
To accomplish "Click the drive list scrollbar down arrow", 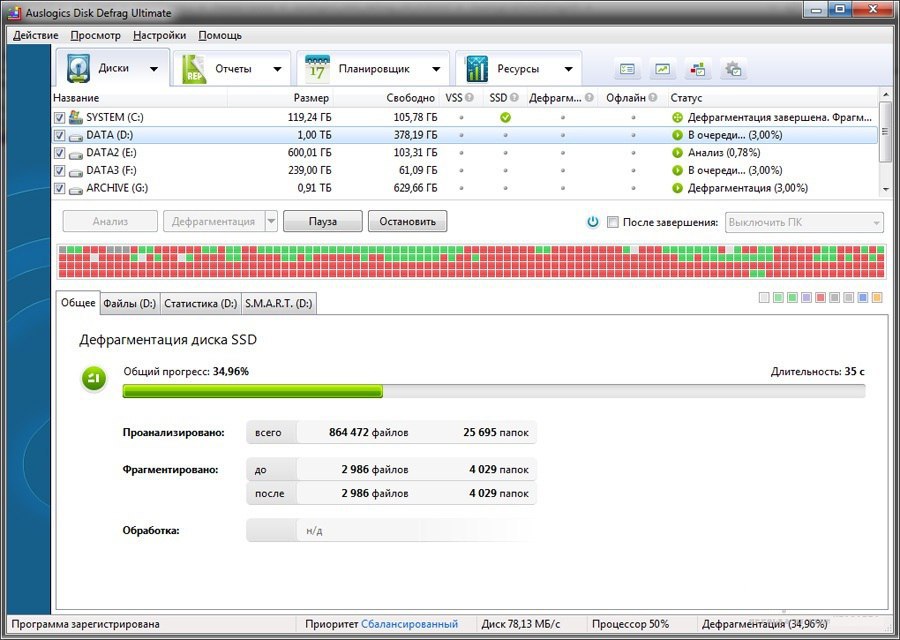I will [885, 189].
